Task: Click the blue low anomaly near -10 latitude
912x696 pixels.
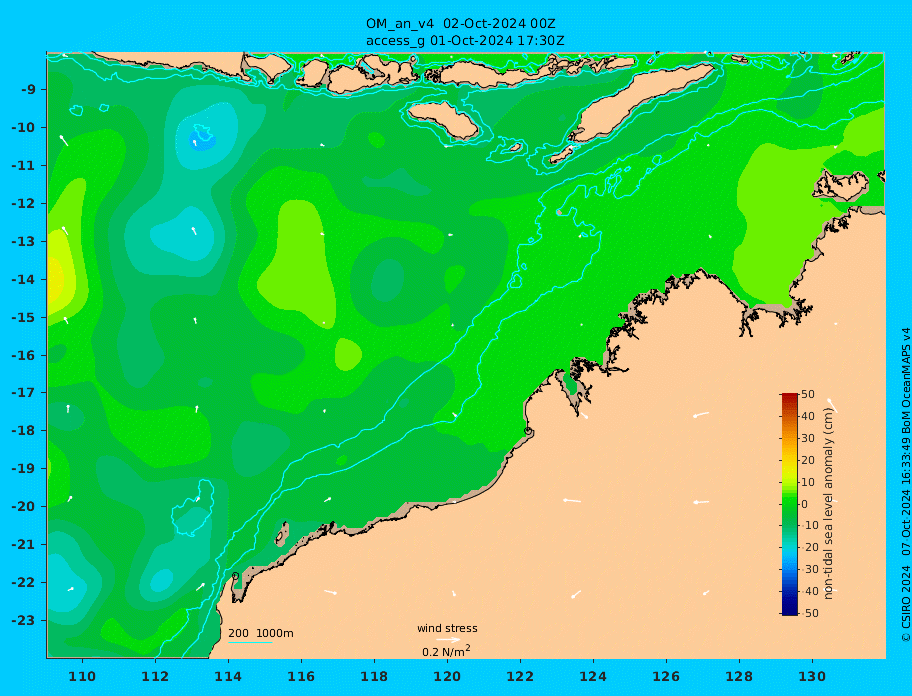Action: tap(202, 140)
